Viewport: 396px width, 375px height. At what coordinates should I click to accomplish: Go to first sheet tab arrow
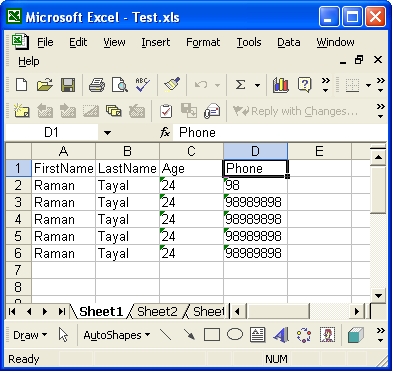click(x=12, y=312)
